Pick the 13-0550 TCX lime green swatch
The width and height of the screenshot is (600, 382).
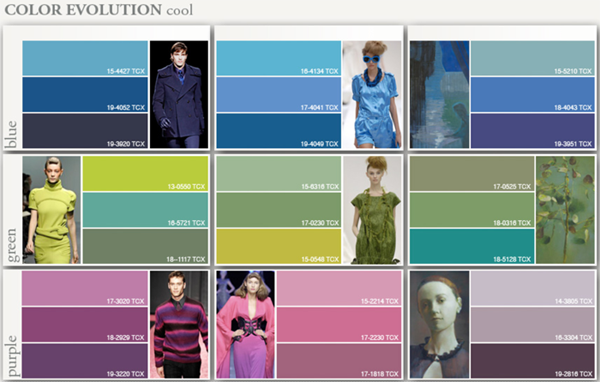(145, 173)
